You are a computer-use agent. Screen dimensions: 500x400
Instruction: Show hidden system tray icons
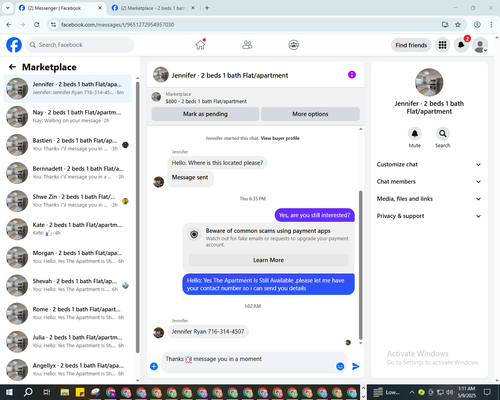click(x=412, y=392)
